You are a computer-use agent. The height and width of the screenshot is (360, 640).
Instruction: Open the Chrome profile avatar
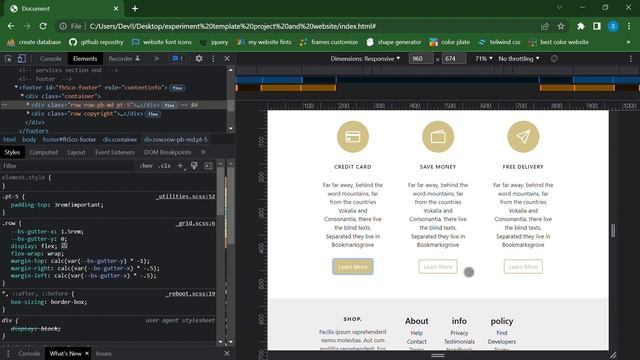tap(613, 26)
